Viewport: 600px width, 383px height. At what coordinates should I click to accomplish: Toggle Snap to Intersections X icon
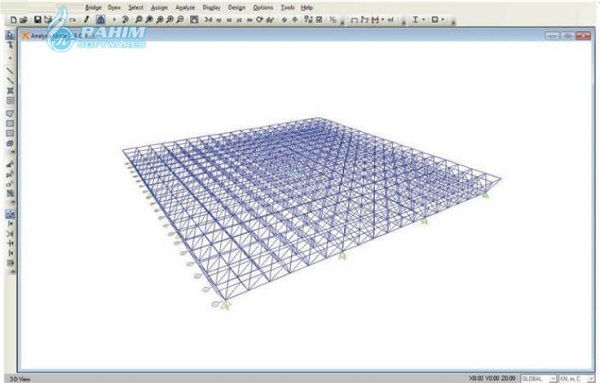[x=10, y=234]
